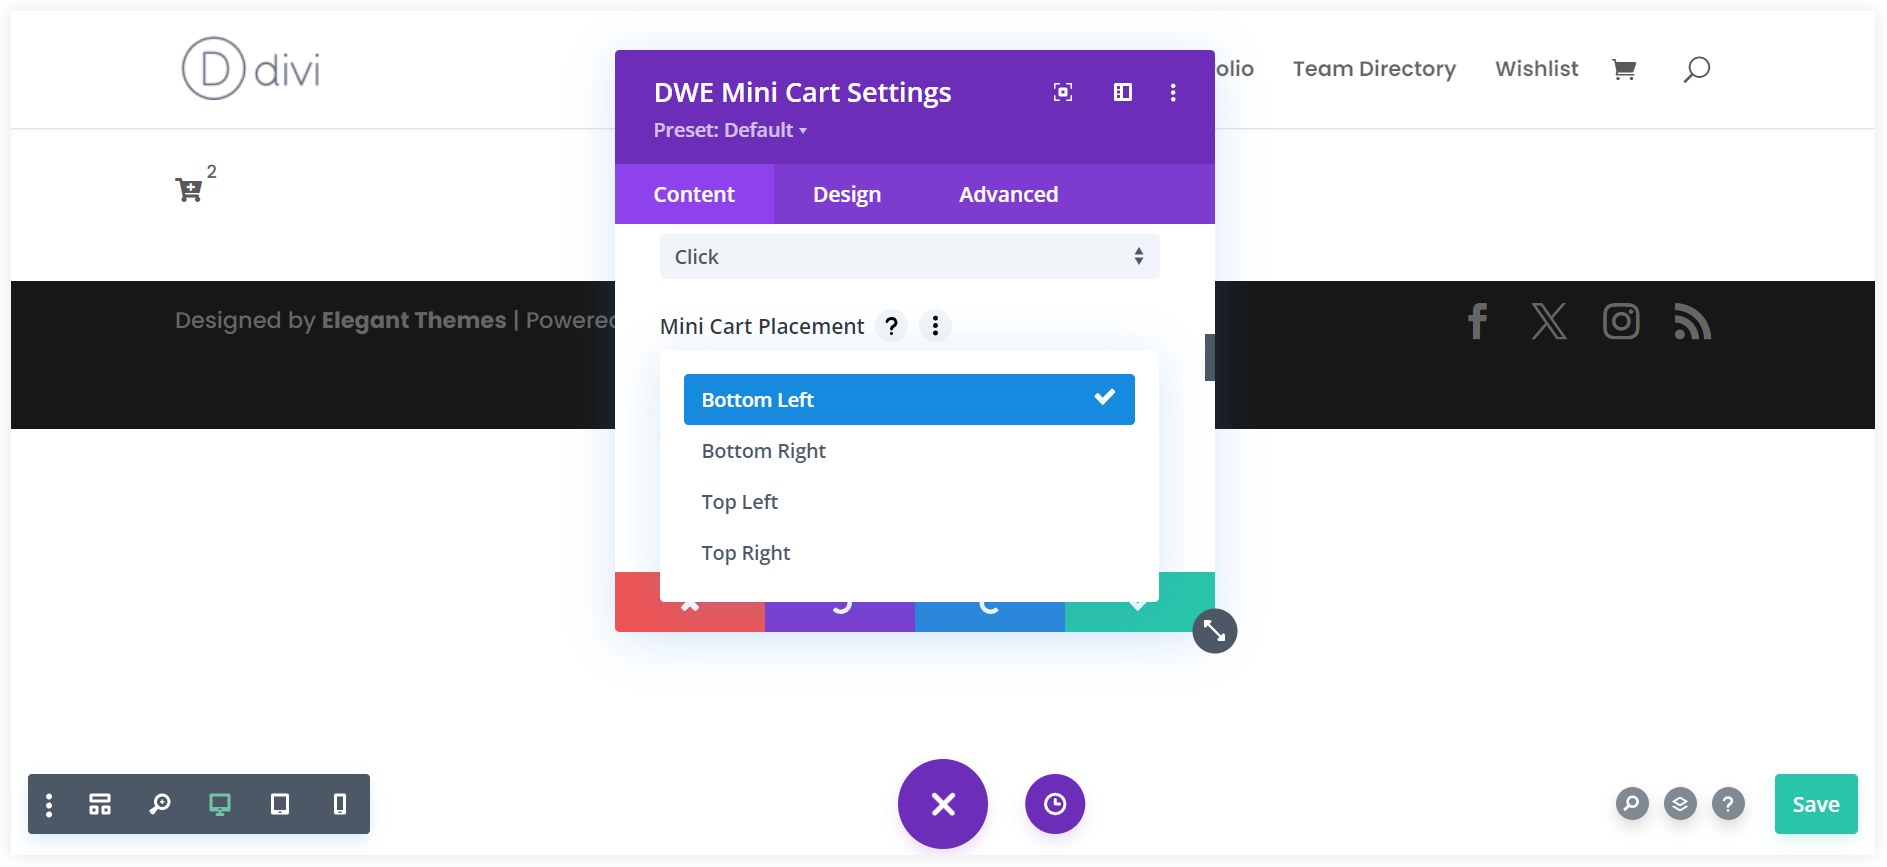Open the Click trigger dropdown

909,257
